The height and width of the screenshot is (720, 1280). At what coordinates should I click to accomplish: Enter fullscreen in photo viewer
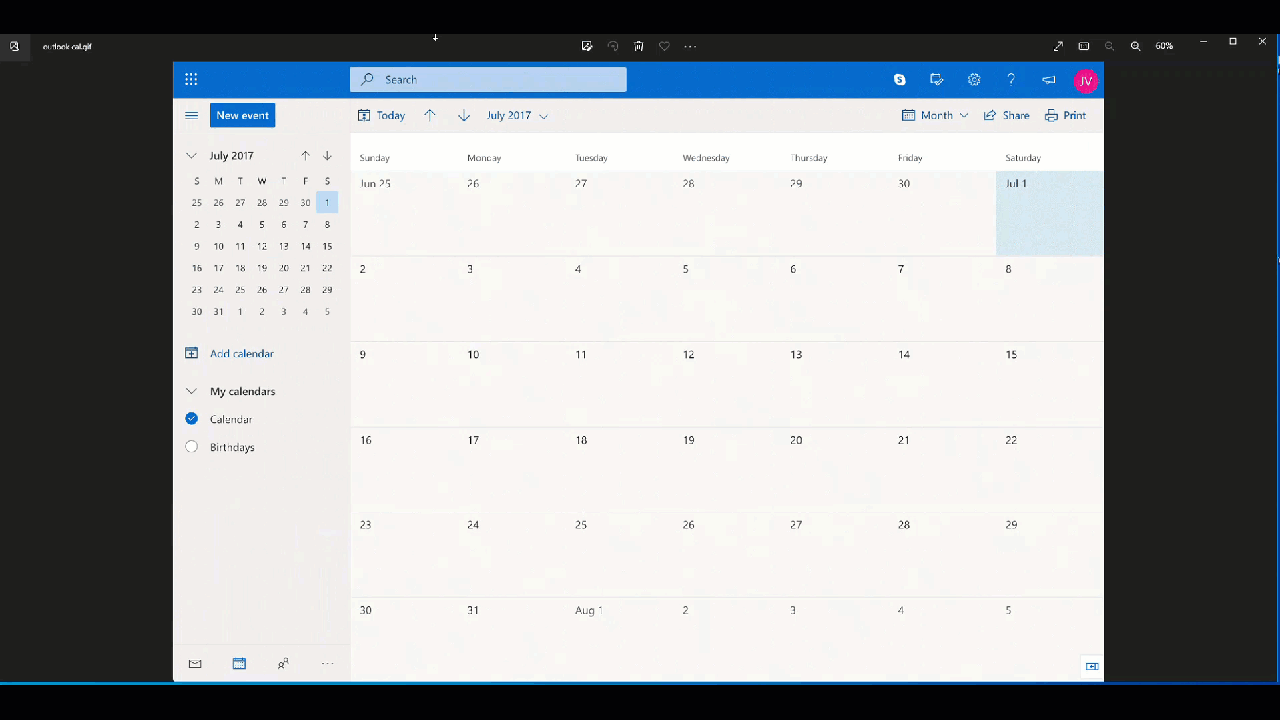(1058, 46)
